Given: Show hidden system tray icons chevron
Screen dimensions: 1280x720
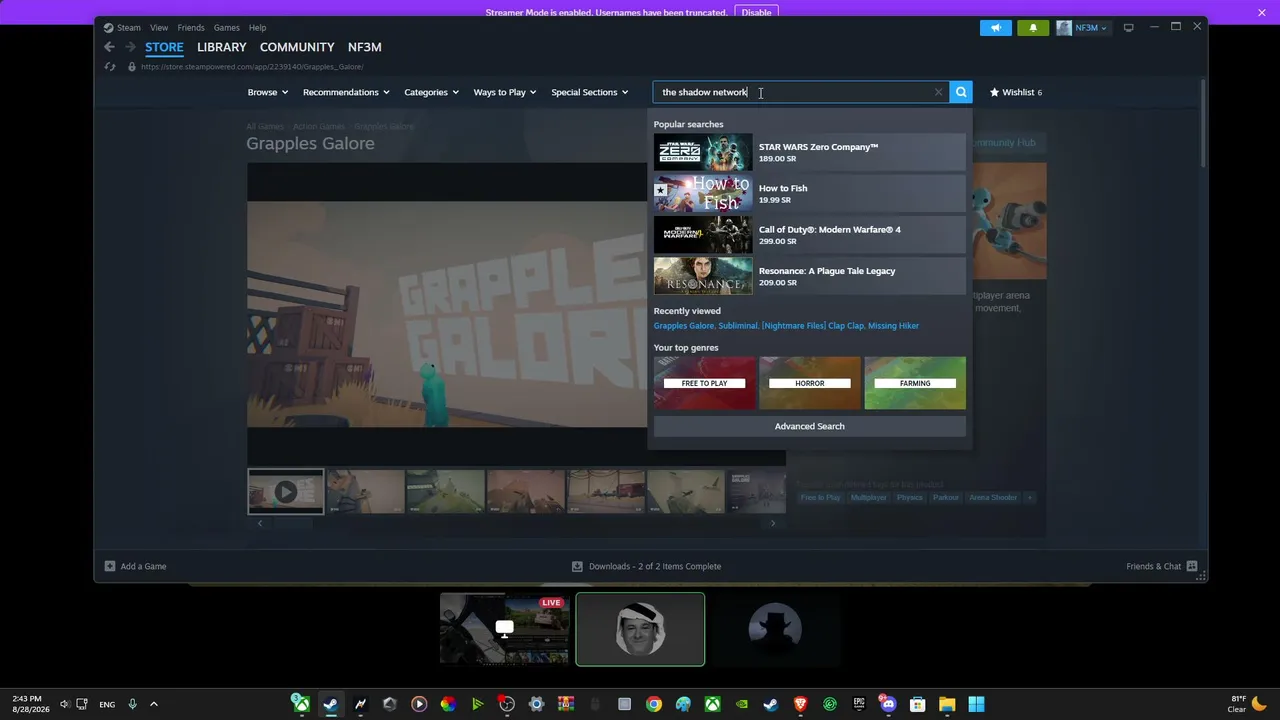Looking at the screenshot, I should [154, 704].
